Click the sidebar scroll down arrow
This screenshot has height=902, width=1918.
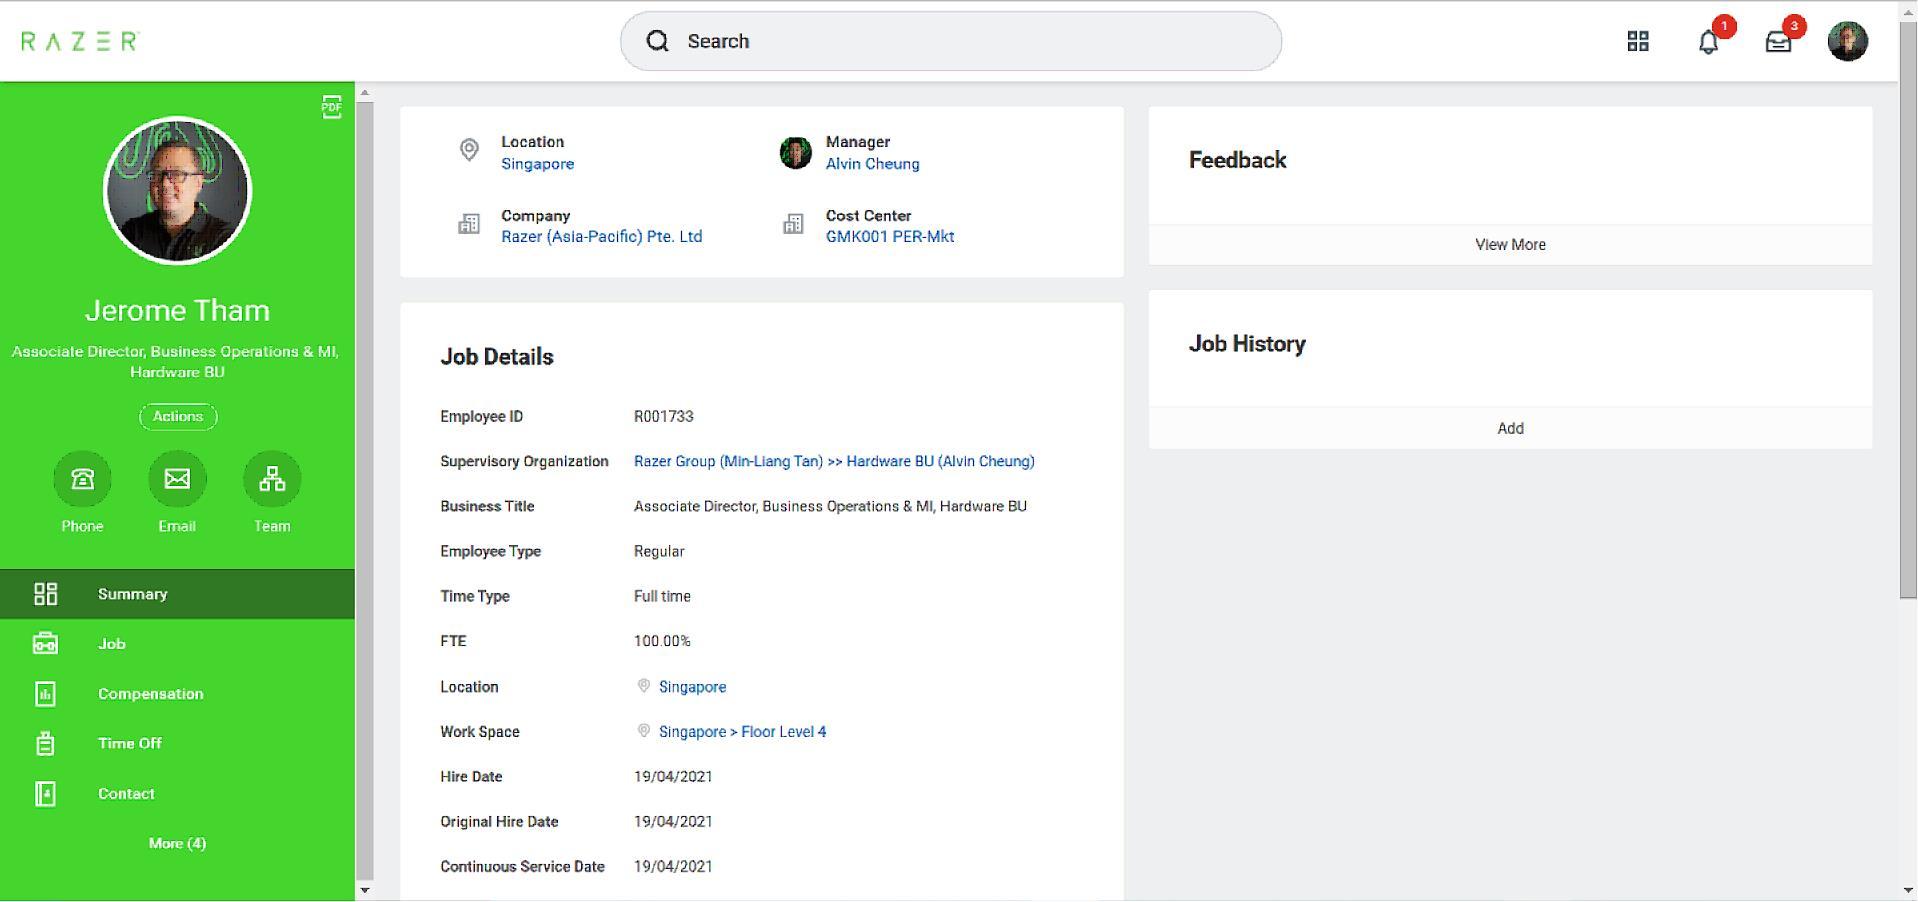365,890
